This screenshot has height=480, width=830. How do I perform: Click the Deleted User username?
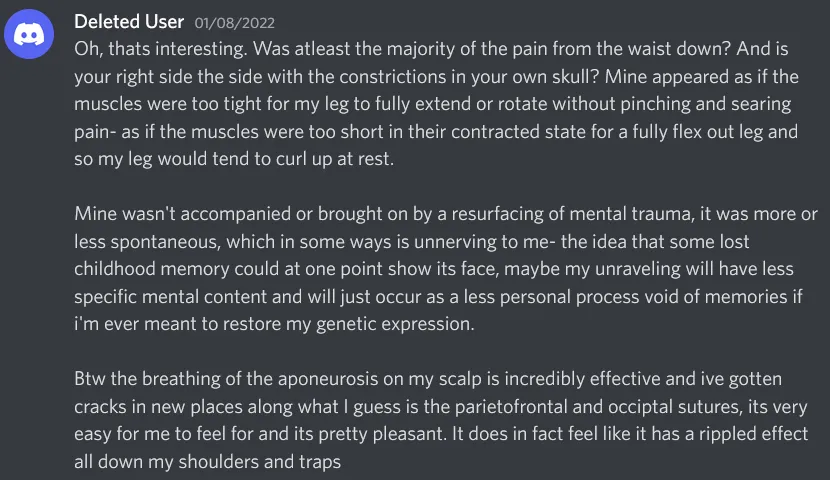point(129,22)
